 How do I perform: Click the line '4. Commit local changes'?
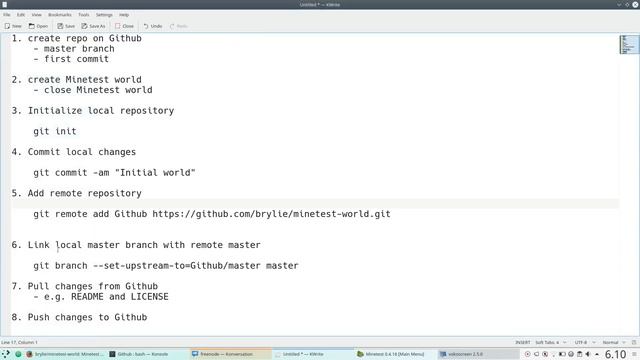[x=73, y=152]
